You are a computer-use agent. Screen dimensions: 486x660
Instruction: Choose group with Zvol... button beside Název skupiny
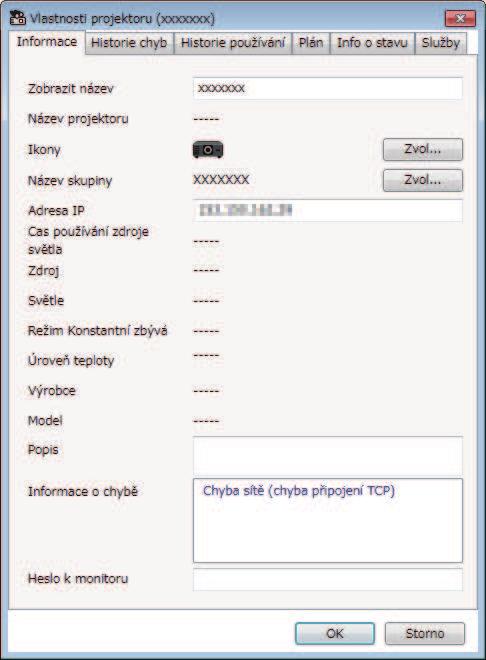coord(422,180)
